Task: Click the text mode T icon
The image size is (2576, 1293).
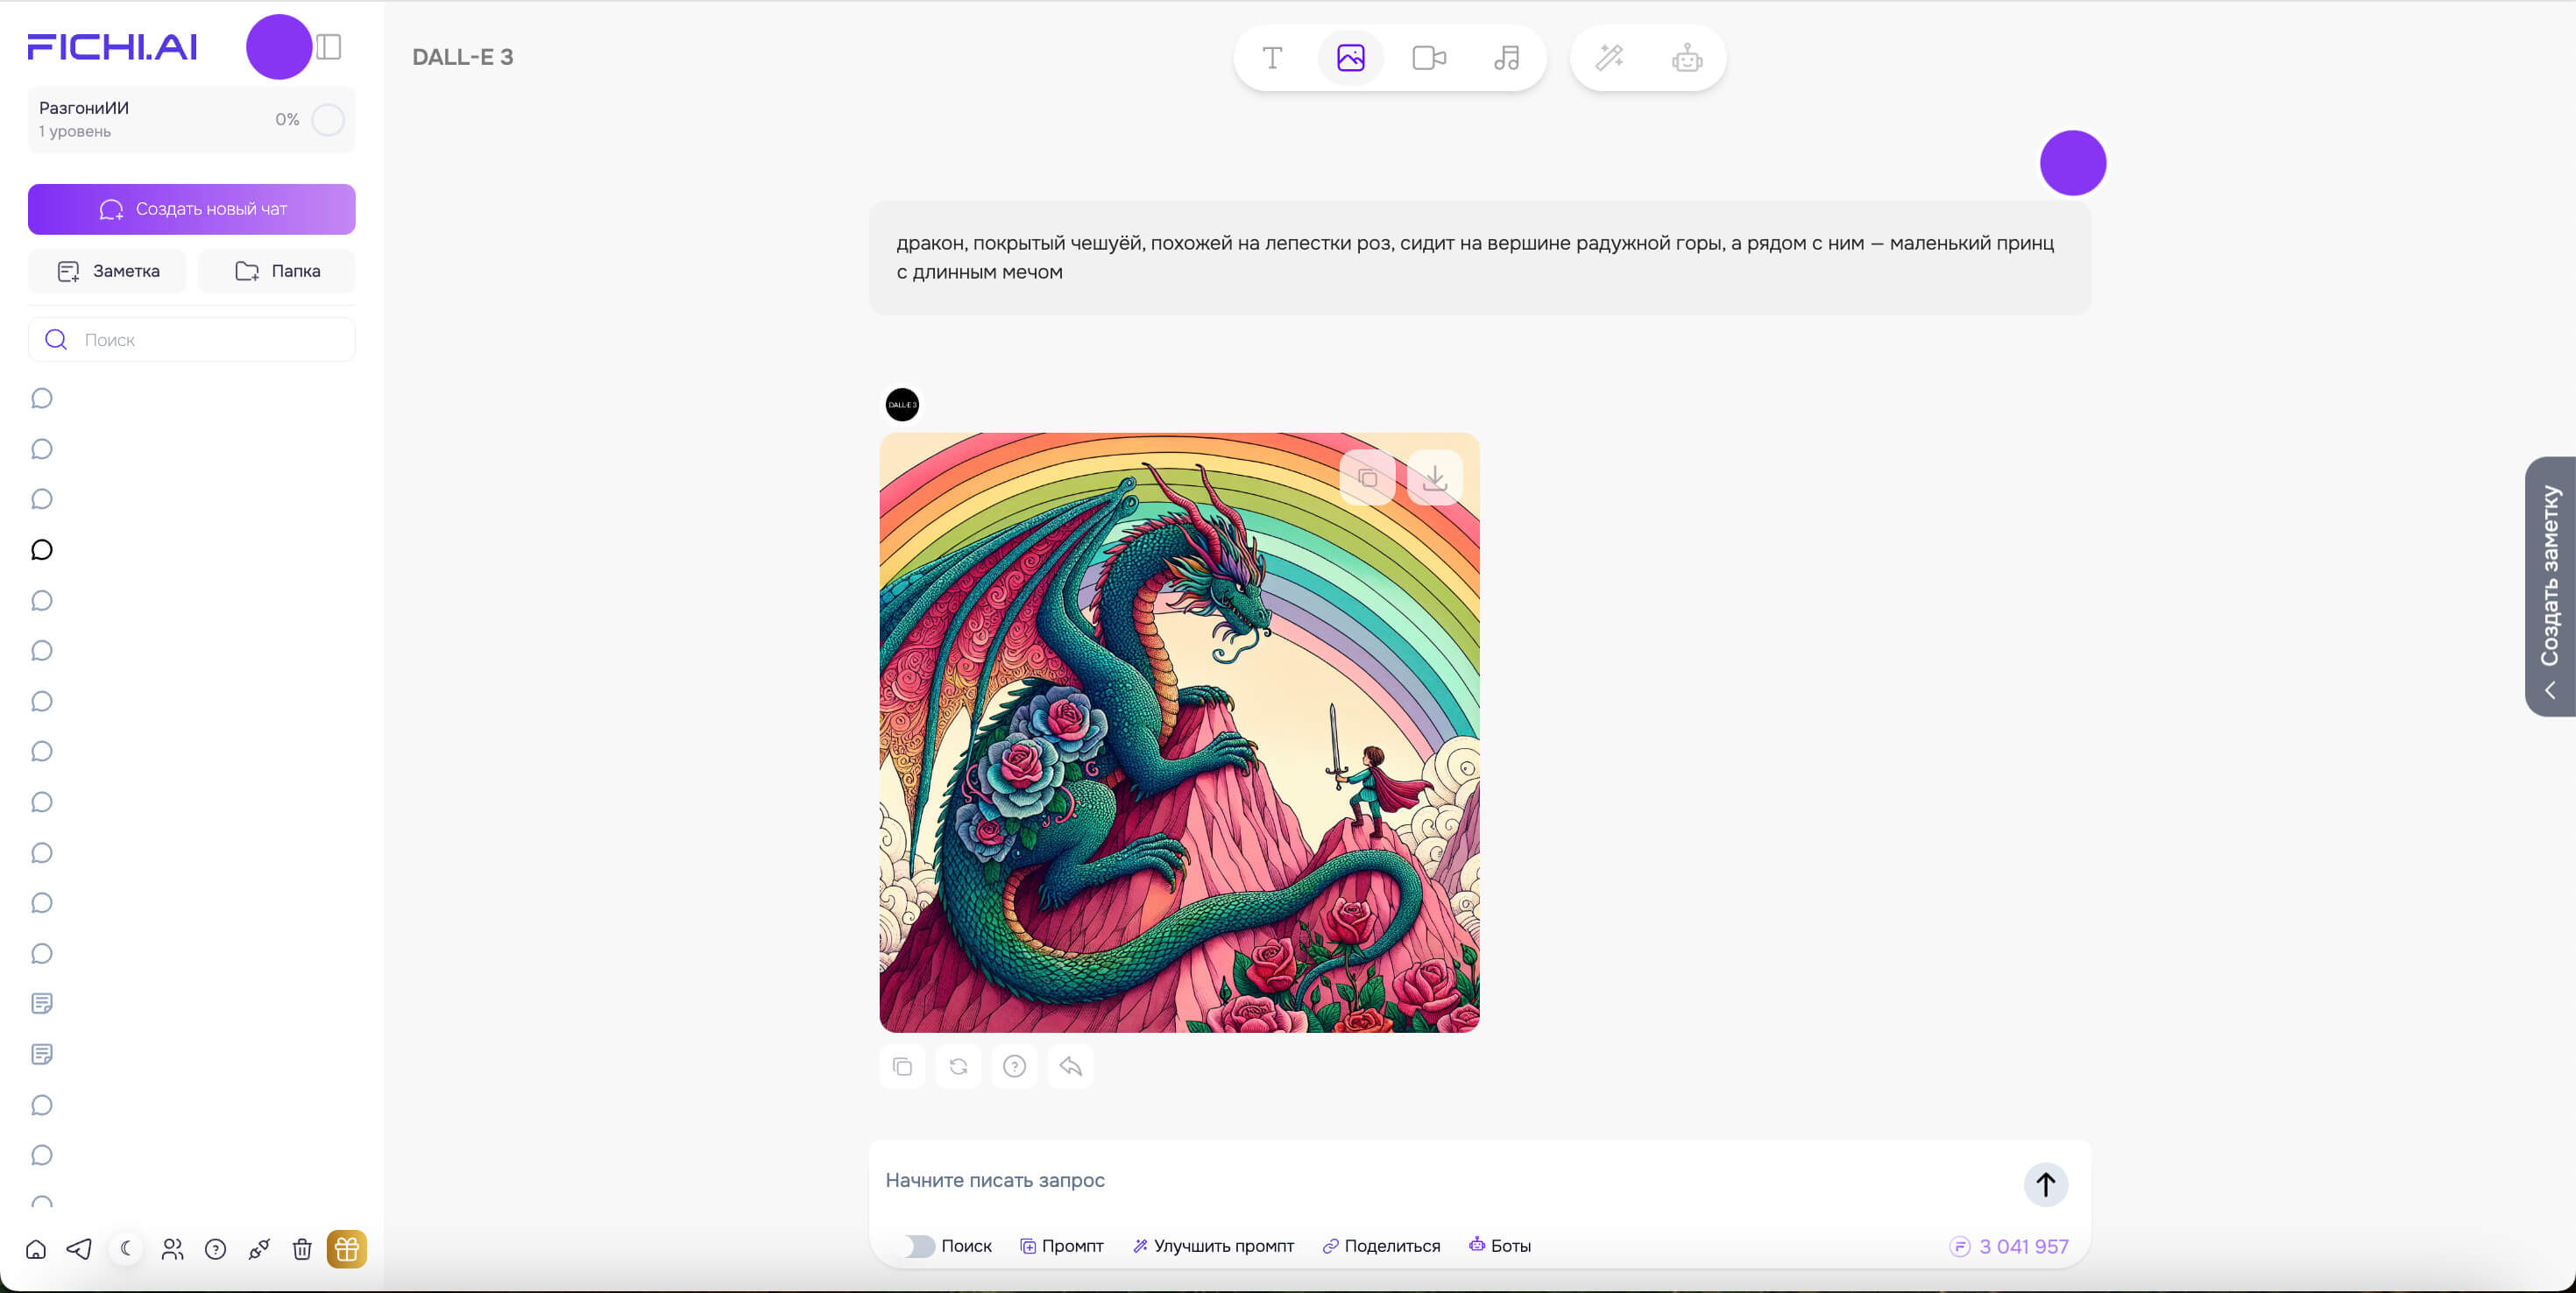Action: click(x=1272, y=58)
